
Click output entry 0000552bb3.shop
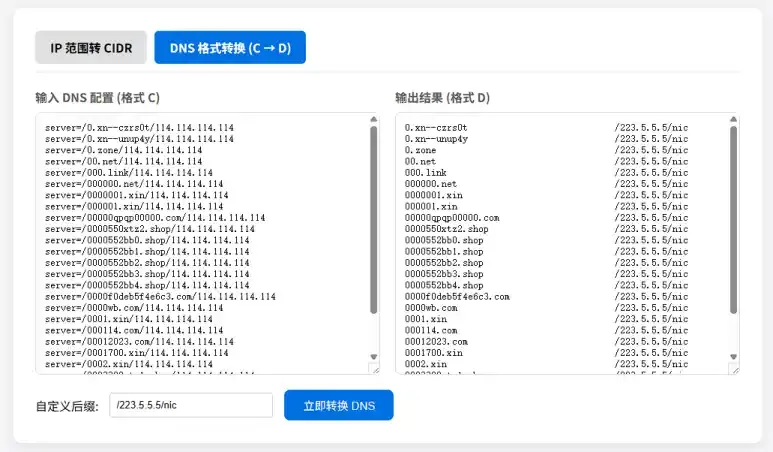pos(444,274)
